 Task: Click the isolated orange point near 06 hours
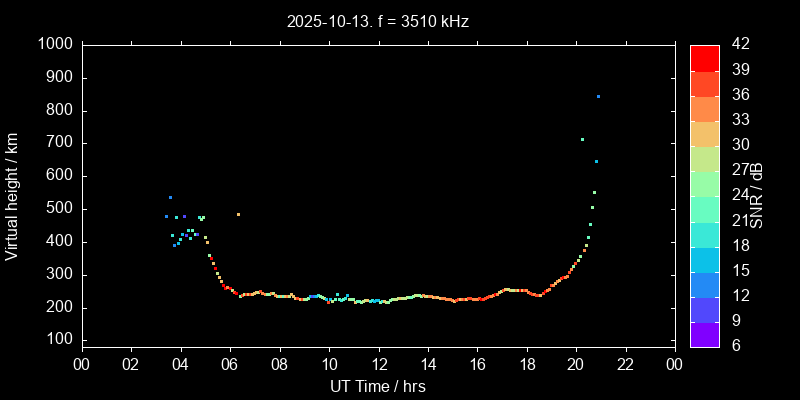[x=238, y=214]
